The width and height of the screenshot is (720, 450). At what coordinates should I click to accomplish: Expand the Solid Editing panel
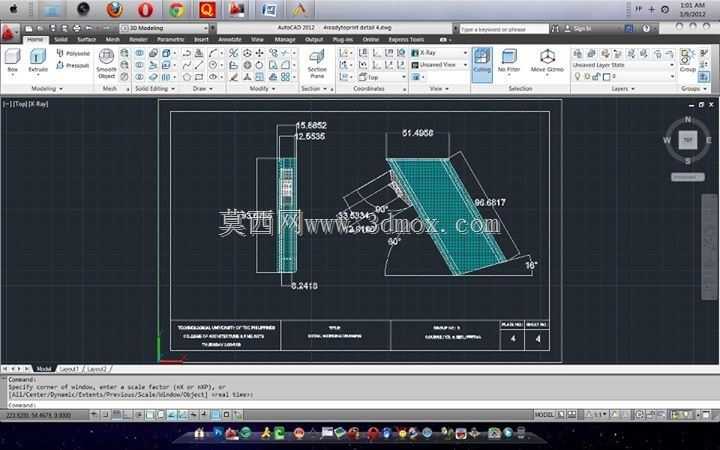click(x=155, y=88)
